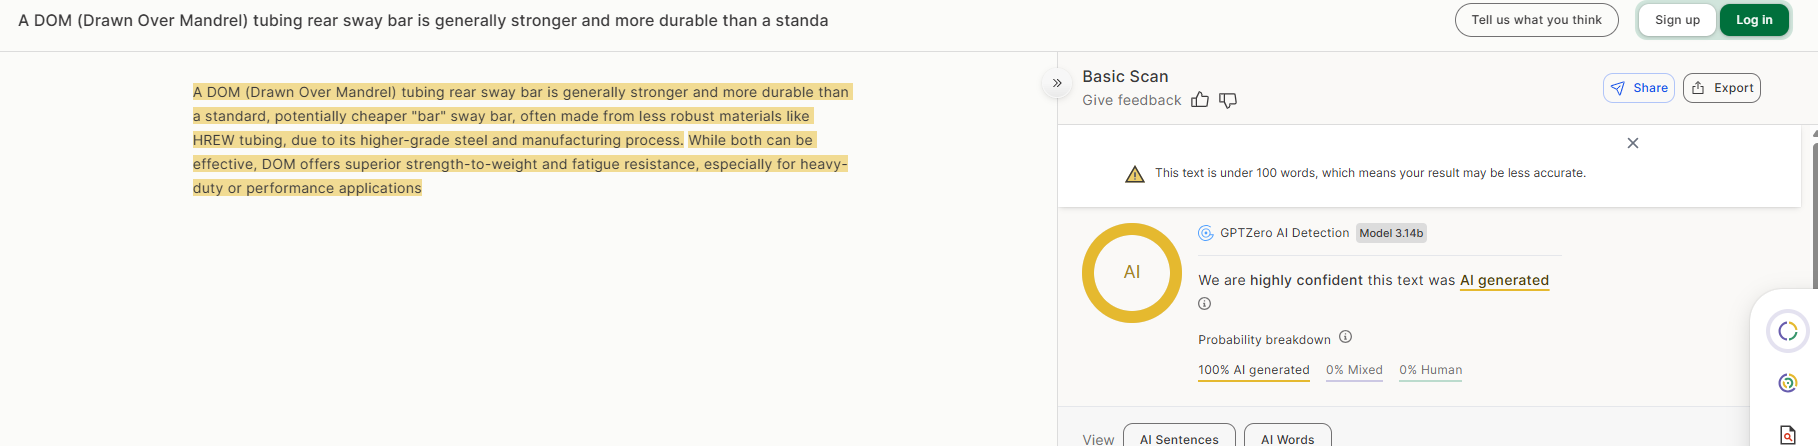
Task: Share the Basic Scan result
Action: tap(1638, 88)
